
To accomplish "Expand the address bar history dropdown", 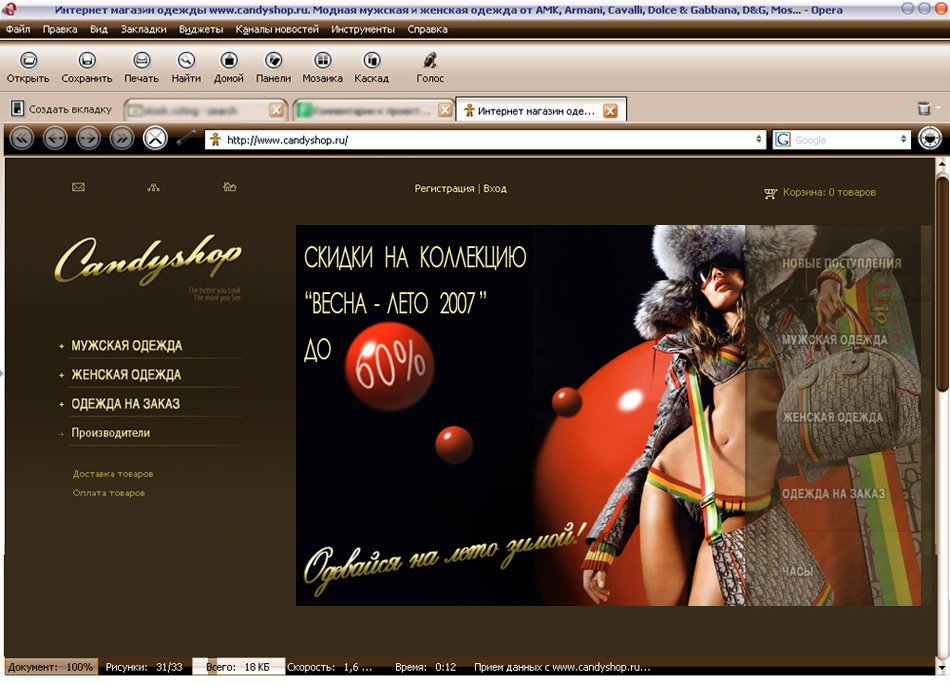I will [758, 140].
